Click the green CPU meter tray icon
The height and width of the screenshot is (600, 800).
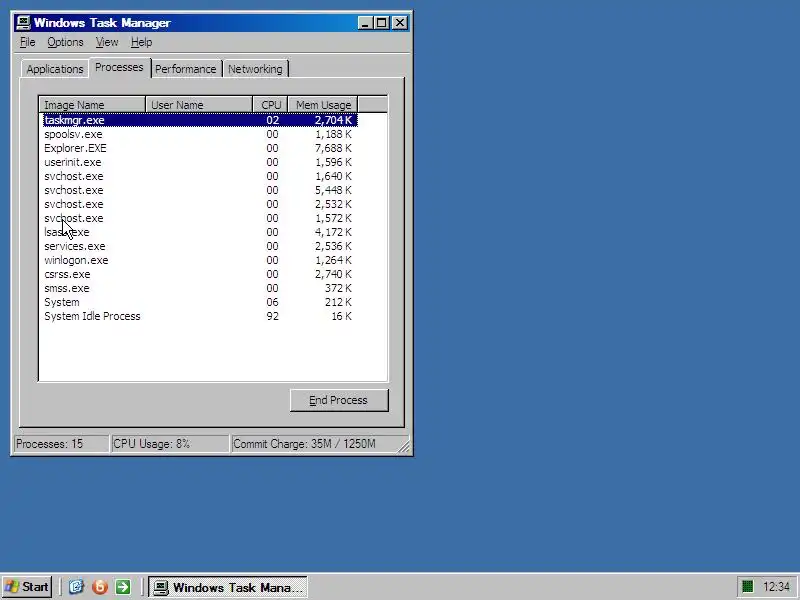coord(747,587)
